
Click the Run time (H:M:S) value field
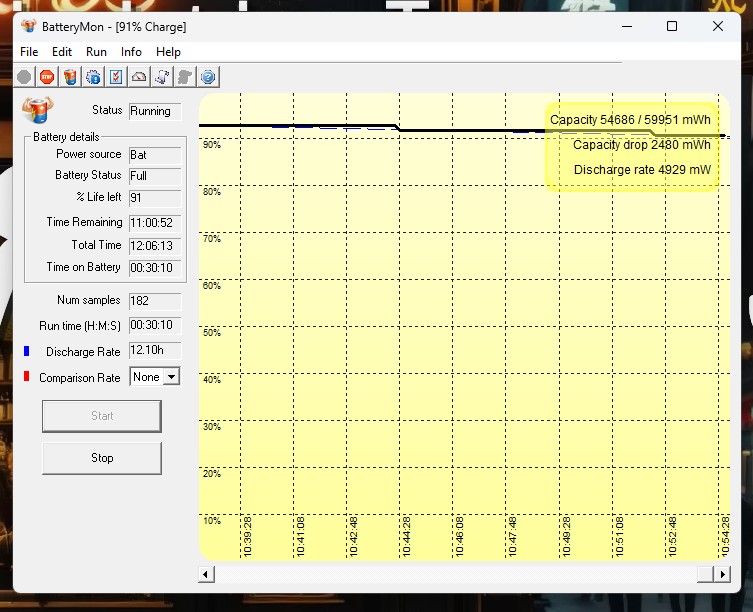coord(155,325)
